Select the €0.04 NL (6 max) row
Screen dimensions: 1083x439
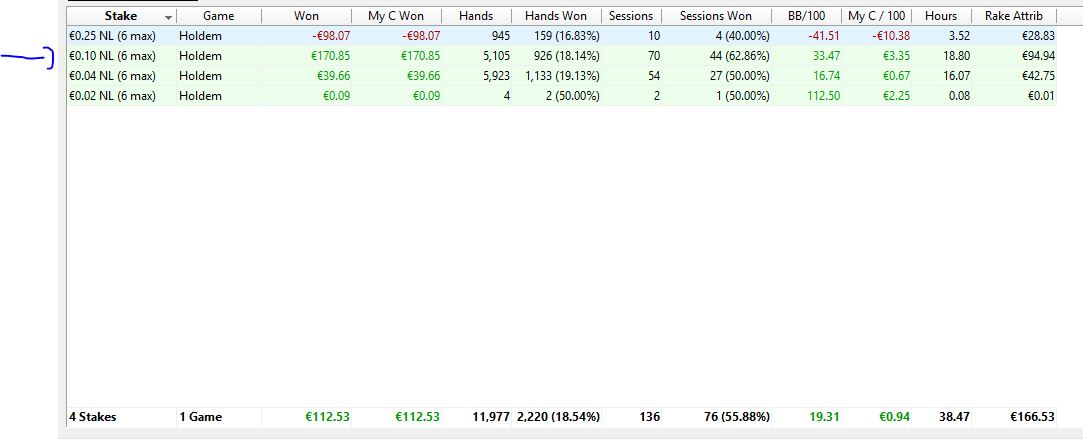point(562,76)
